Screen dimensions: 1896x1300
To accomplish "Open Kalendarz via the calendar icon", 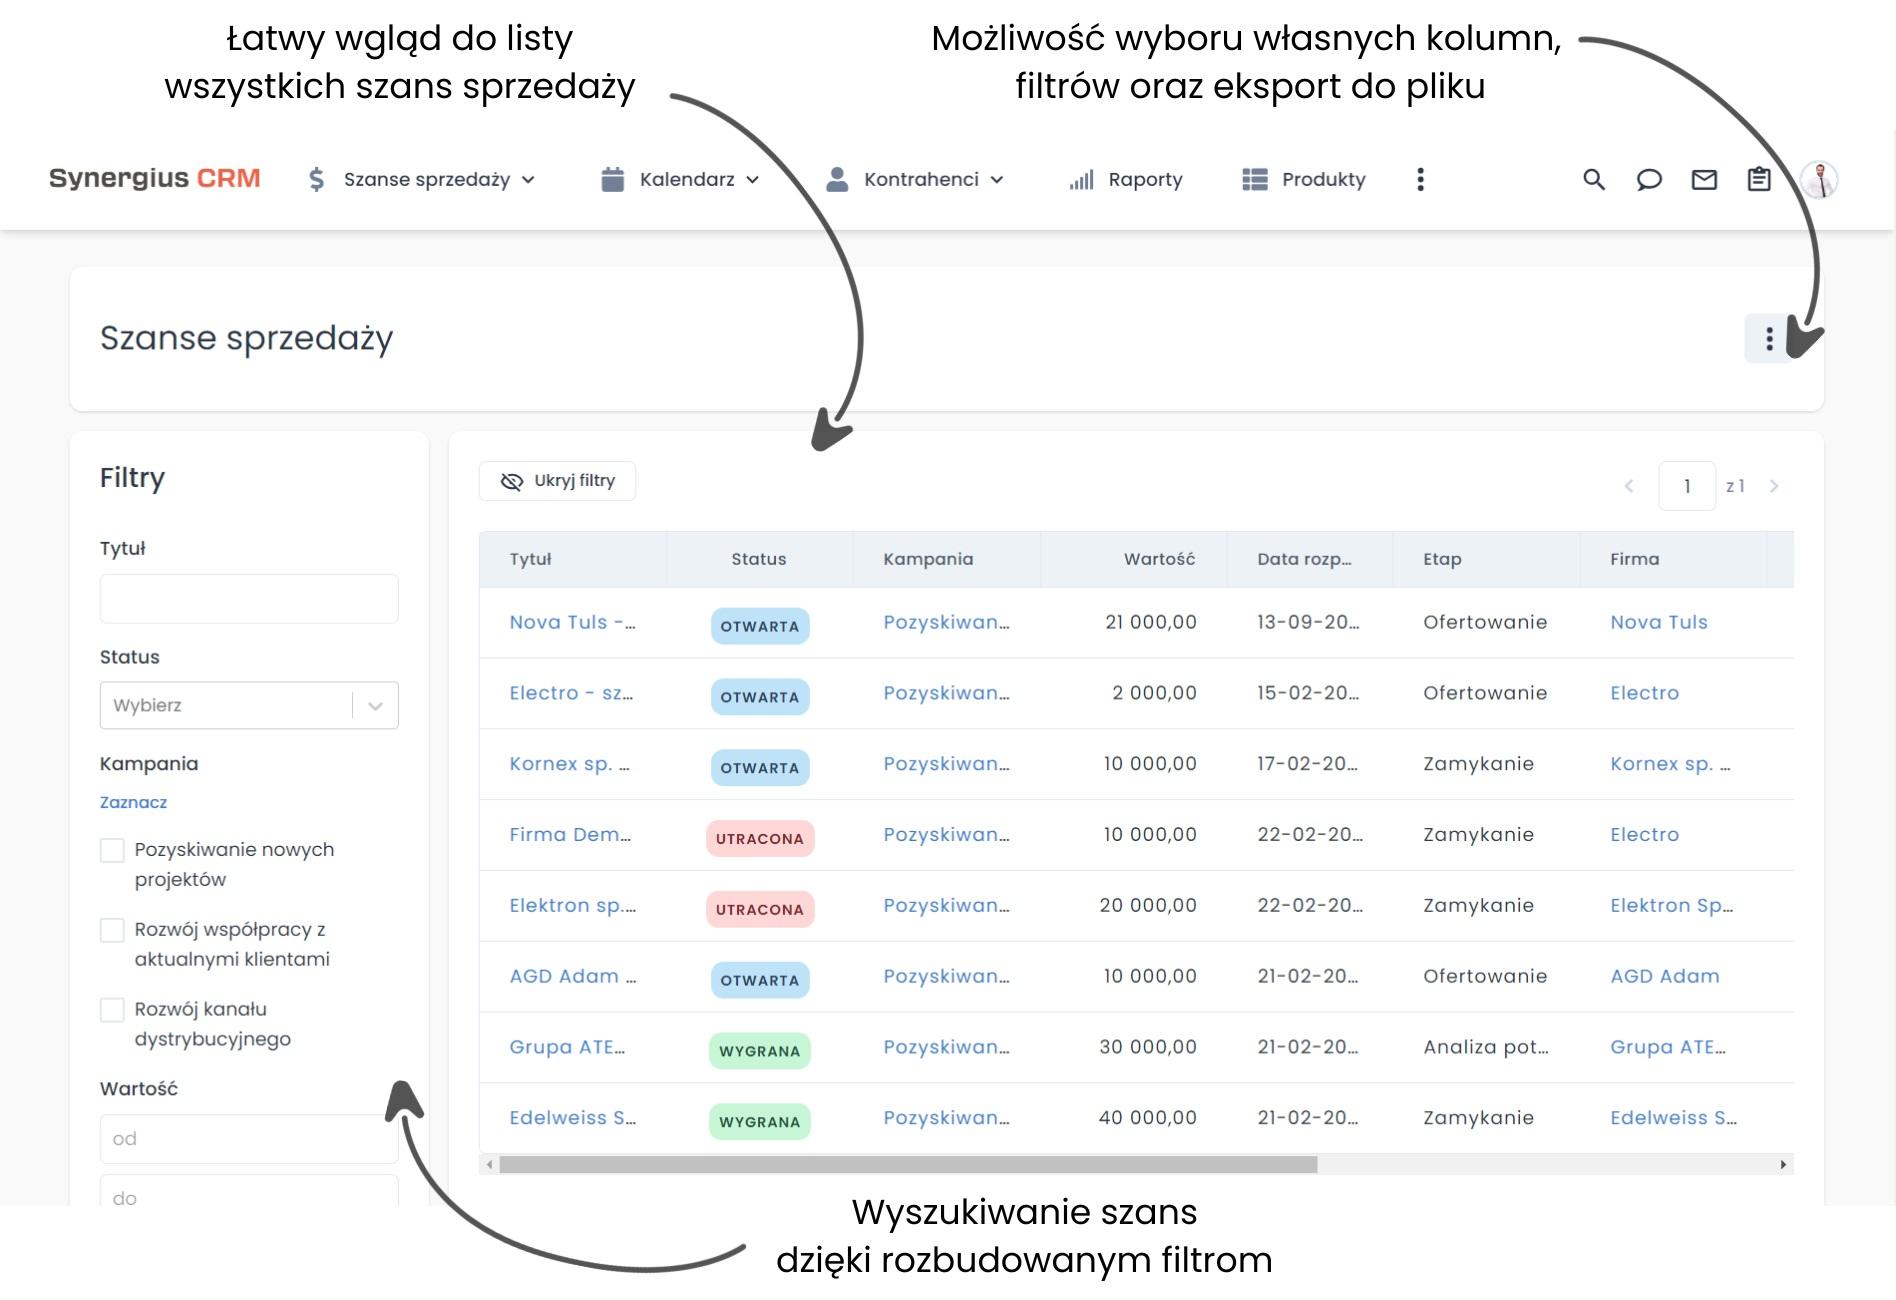I will click(611, 178).
